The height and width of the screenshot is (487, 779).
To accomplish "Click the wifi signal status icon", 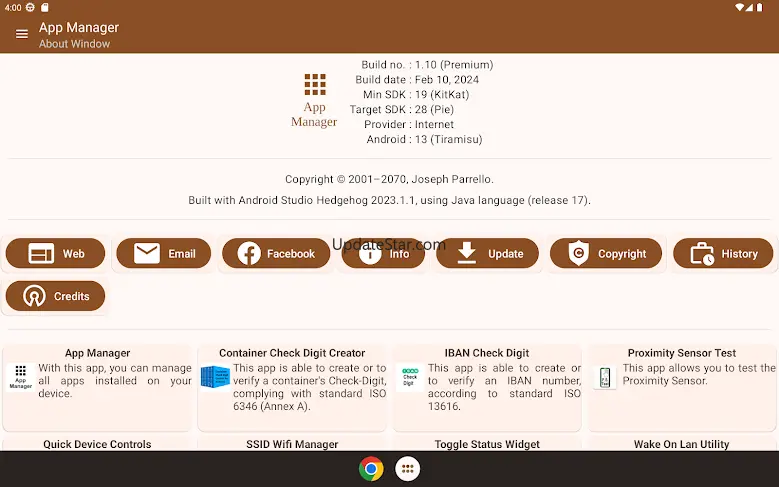I will [x=740, y=7].
